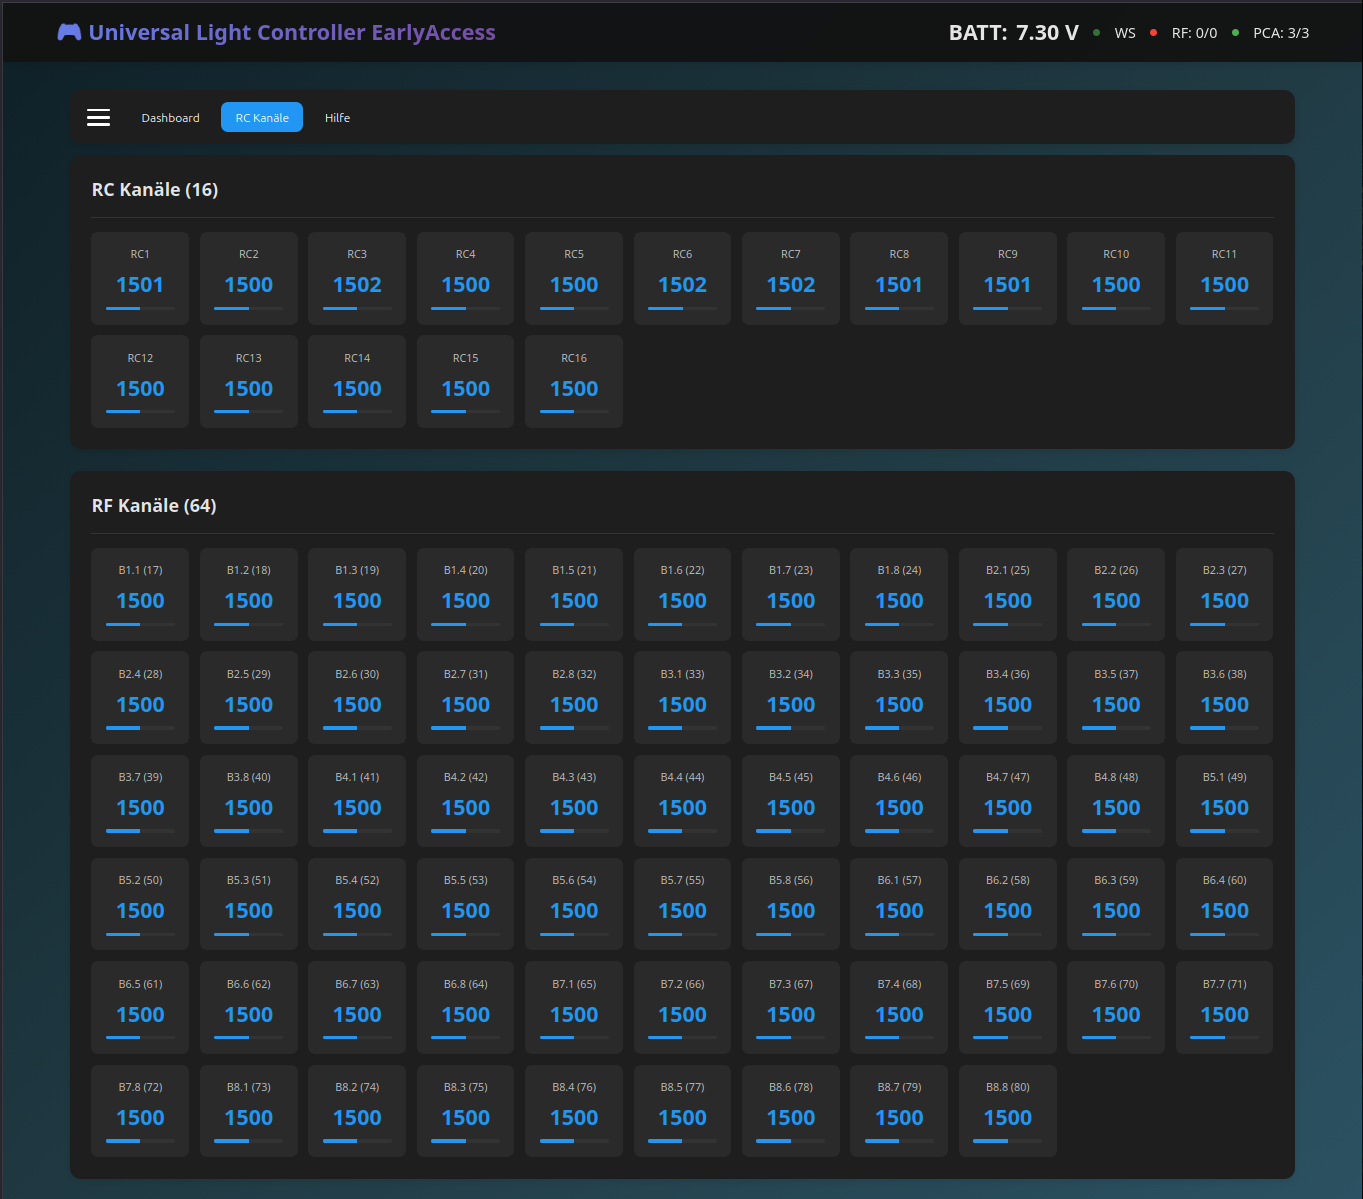Open the hamburger menu
The height and width of the screenshot is (1199, 1363).
[x=98, y=118]
